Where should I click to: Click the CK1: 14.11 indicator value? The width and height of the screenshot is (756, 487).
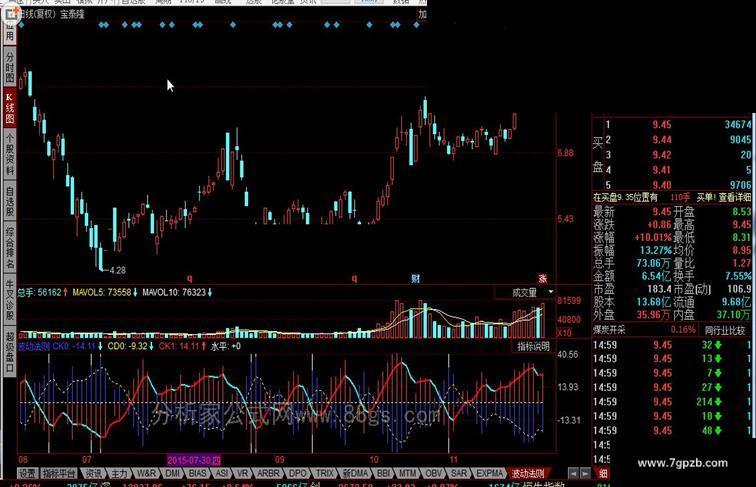tap(179, 346)
